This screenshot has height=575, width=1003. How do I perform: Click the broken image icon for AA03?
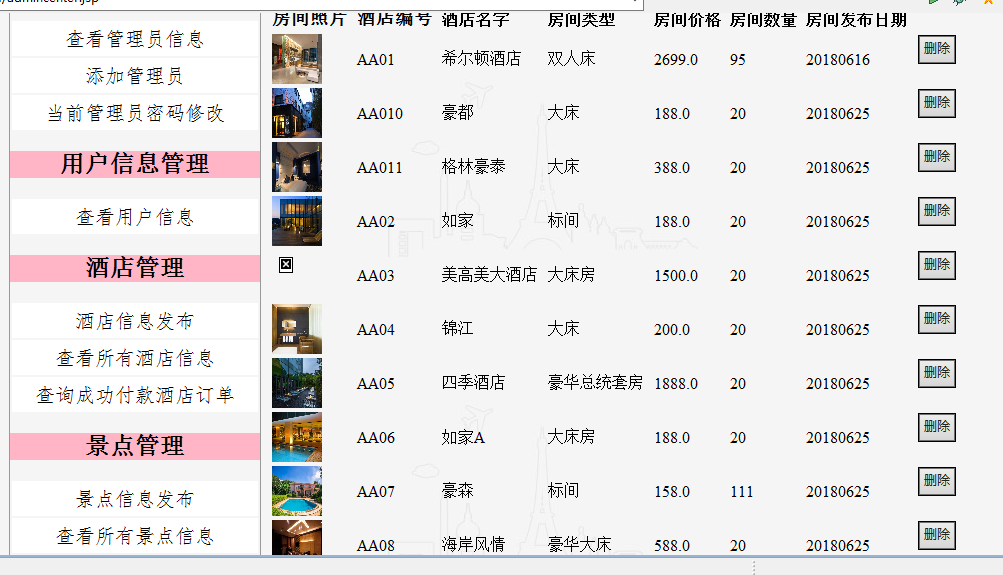286,265
